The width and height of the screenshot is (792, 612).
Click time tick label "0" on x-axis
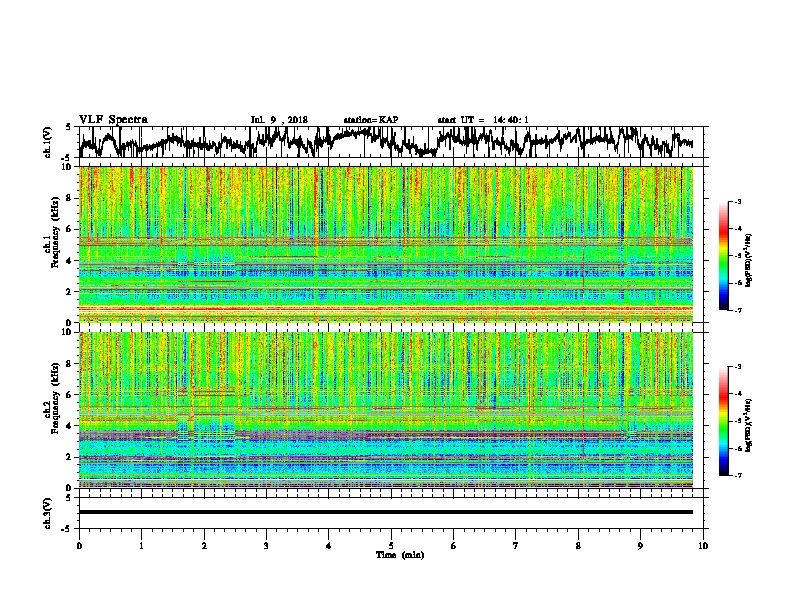point(79,546)
